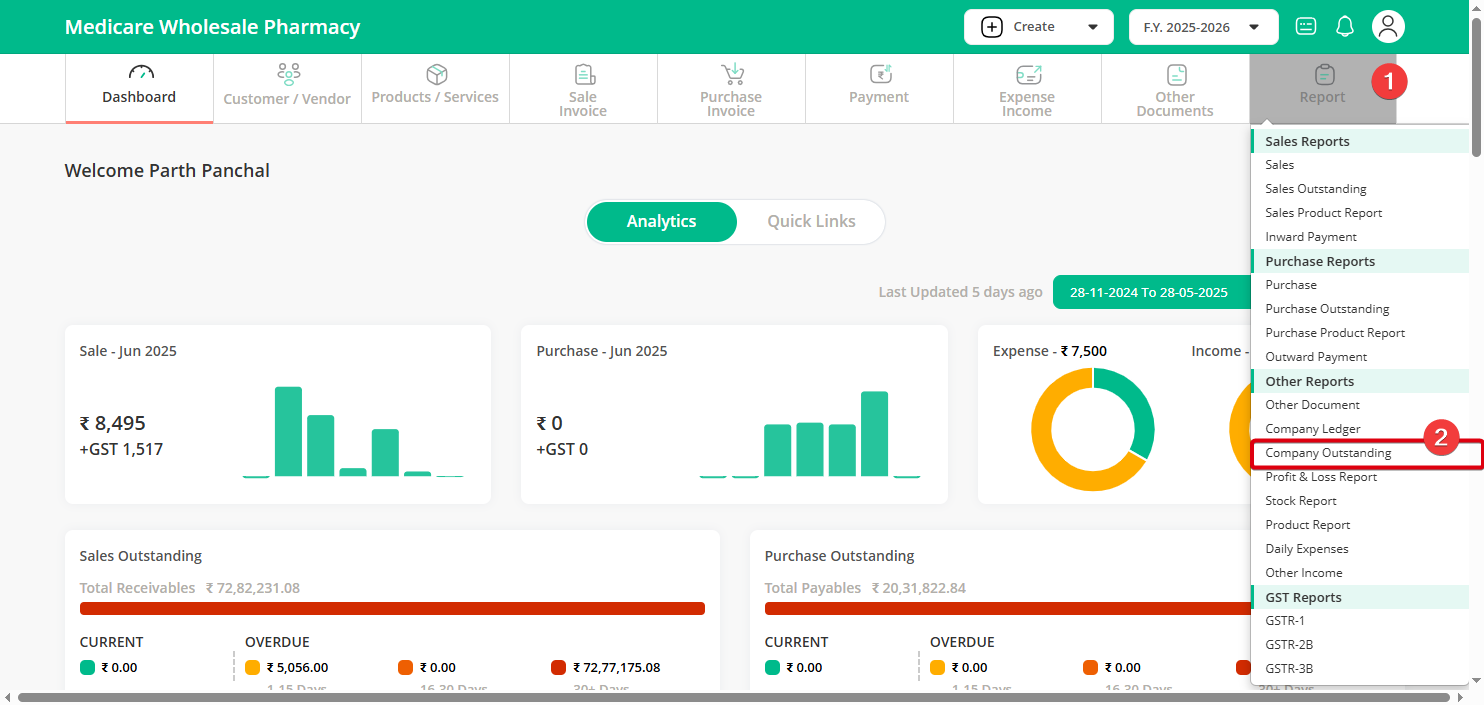The height and width of the screenshot is (705, 1484).
Task: Click Total Payables ₹ 20,31,822.84 text
Action: 865,588
